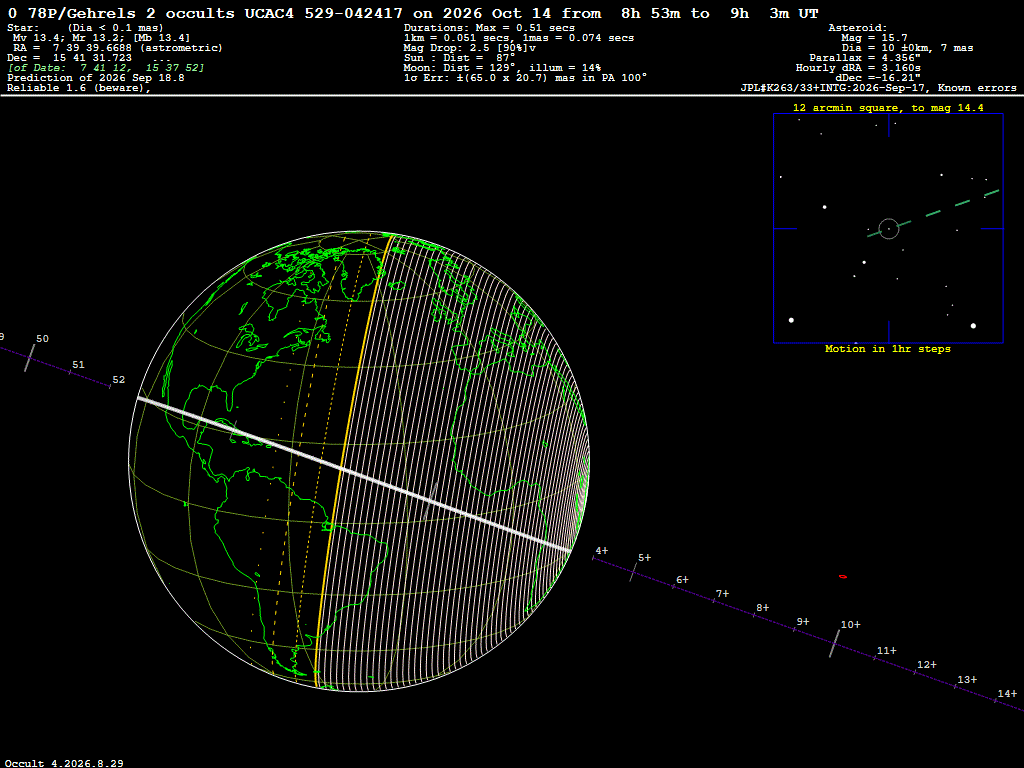The image size is (1024, 768).
Task: Click the target star circle in finder chart
Action: 889,229
